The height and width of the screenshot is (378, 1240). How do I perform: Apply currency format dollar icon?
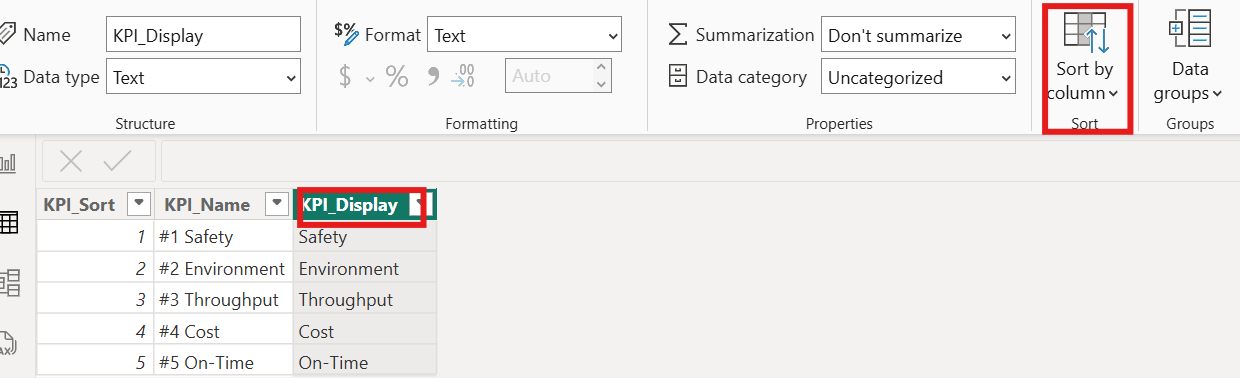coord(345,77)
